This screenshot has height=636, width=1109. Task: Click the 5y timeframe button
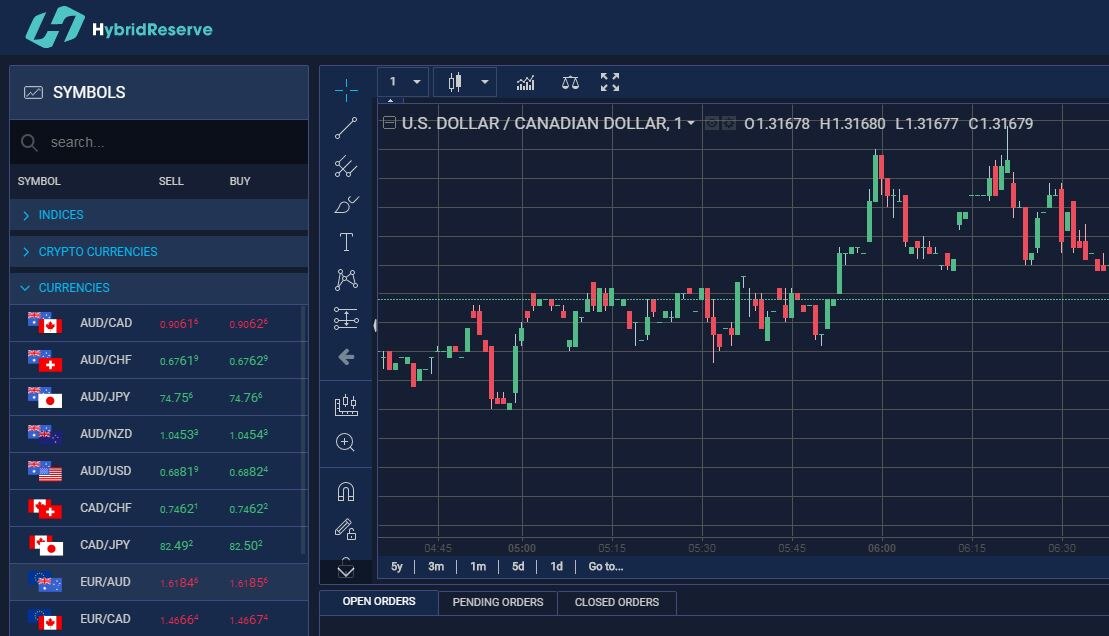pyautogui.click(x=396, y=566)
